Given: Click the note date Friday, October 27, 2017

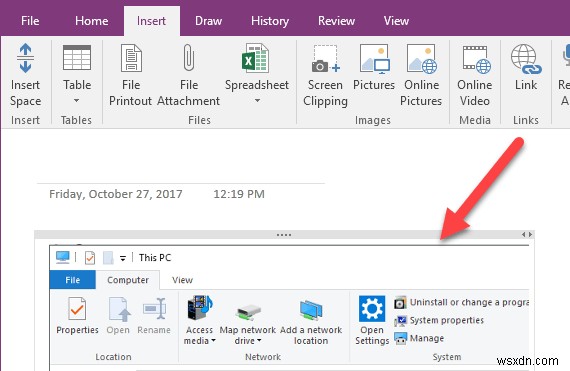Looking at the screenshot, I should click(116, 194).
